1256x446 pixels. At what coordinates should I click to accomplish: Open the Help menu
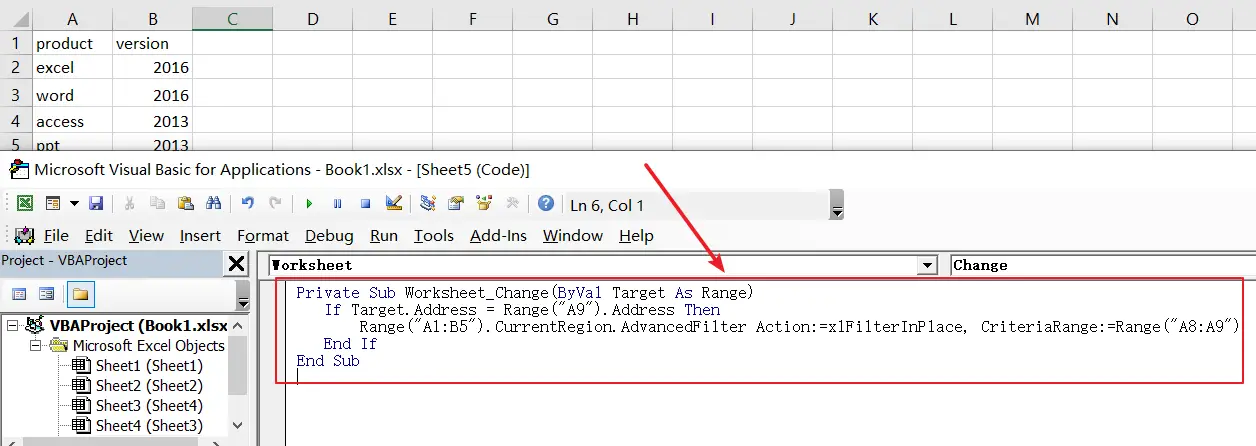[x=636, y=236]
